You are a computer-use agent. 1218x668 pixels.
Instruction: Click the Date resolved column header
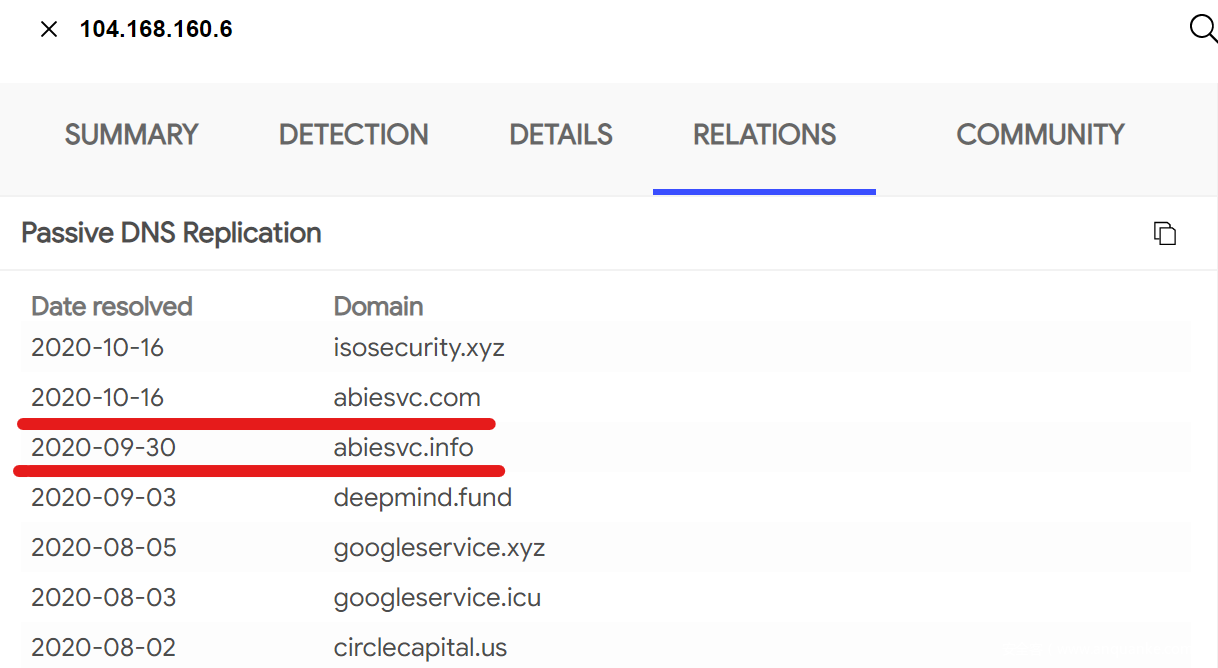point(112,306)
